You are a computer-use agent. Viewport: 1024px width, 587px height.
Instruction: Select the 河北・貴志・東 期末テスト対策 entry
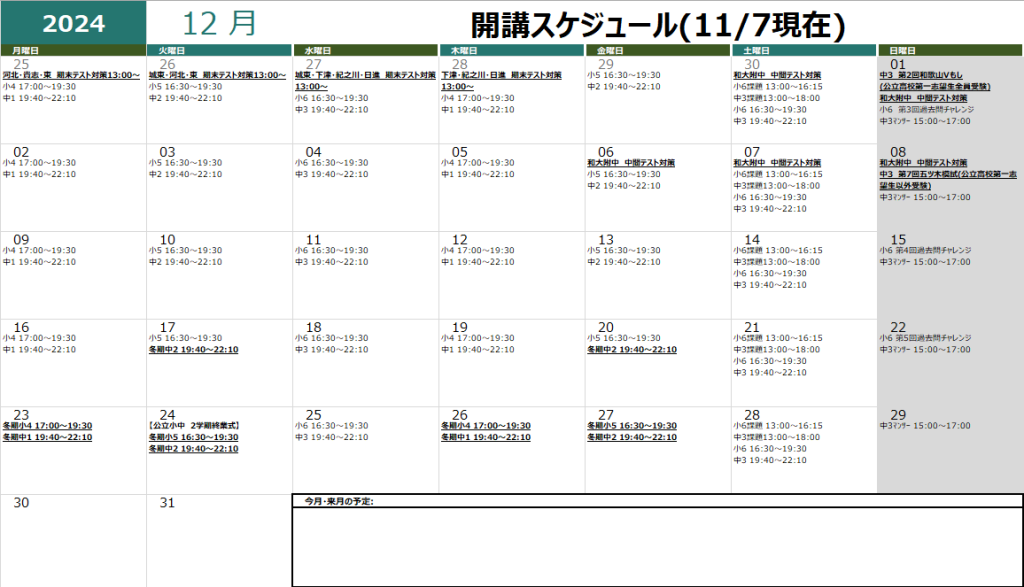tap(71, 75)
